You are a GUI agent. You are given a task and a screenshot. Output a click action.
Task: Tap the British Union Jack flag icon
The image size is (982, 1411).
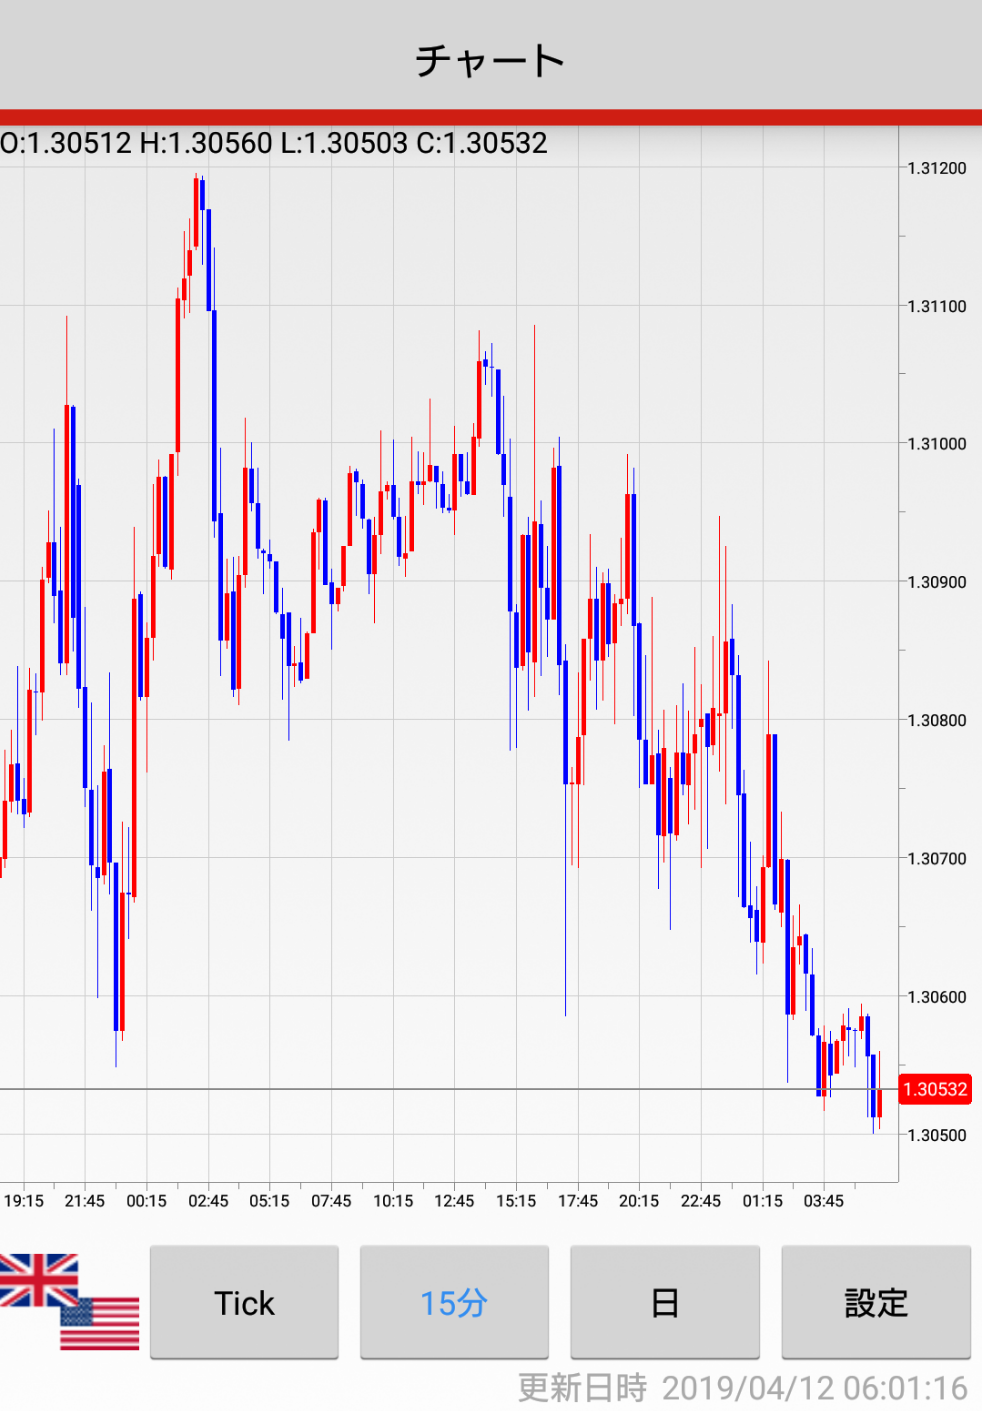38,1280
